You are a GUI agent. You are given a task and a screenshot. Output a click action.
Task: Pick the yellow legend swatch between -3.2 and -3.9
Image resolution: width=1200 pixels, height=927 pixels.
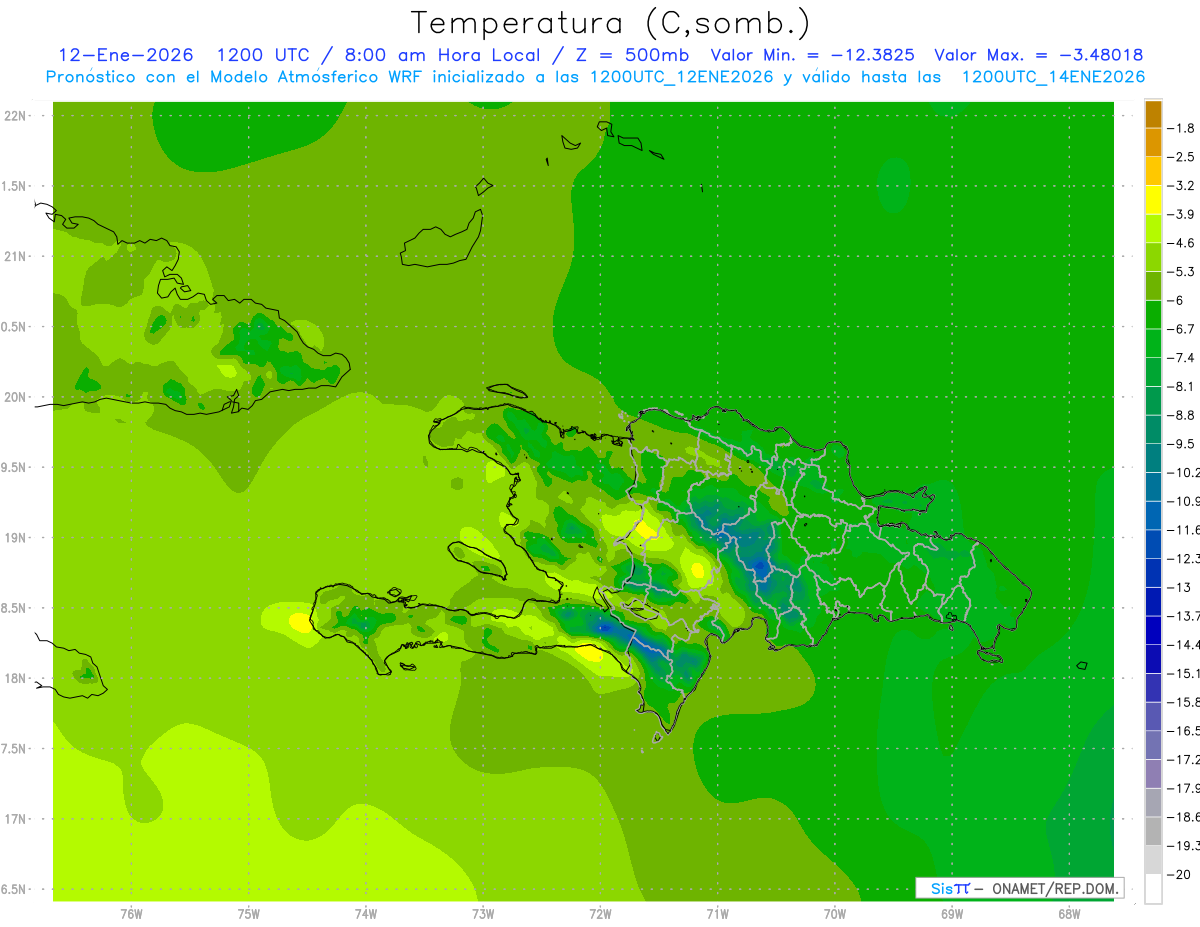(1153, 200)
